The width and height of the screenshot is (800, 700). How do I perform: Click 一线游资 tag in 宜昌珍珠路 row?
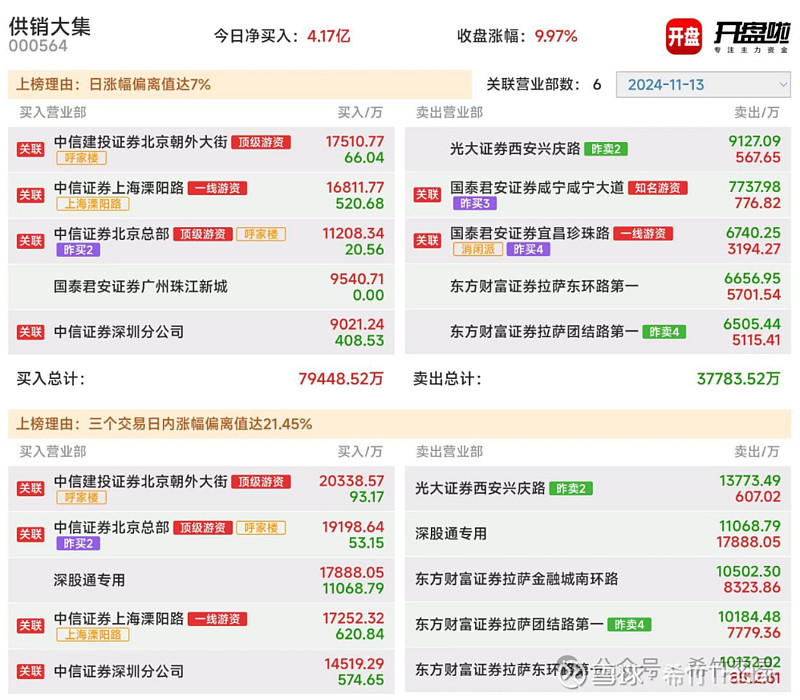pyautogui.click(x=643, y=234)
